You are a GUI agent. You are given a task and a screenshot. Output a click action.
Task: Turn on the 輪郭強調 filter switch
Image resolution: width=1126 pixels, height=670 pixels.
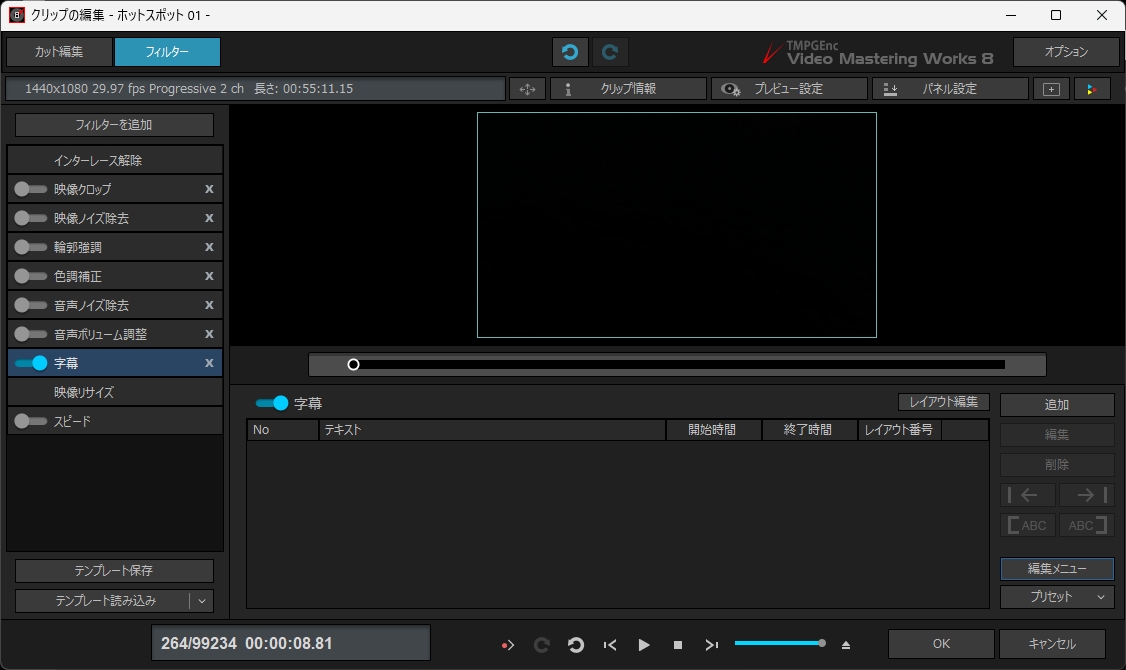[31, 247]
